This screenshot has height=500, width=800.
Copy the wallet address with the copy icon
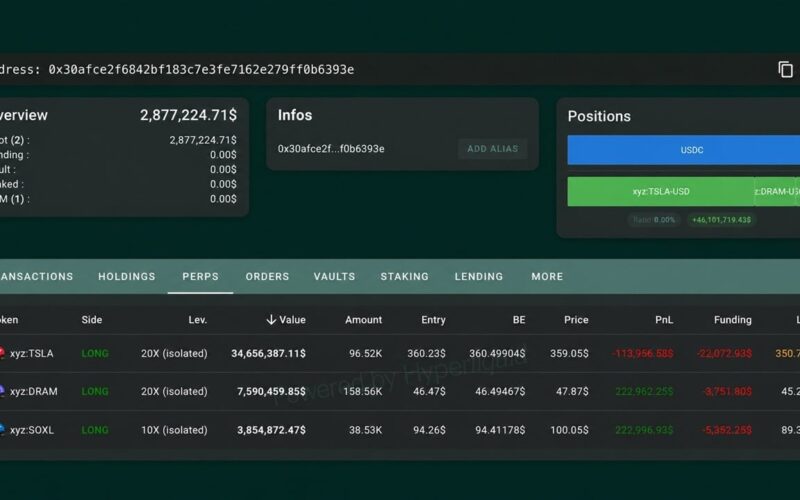tap(785, 69)
